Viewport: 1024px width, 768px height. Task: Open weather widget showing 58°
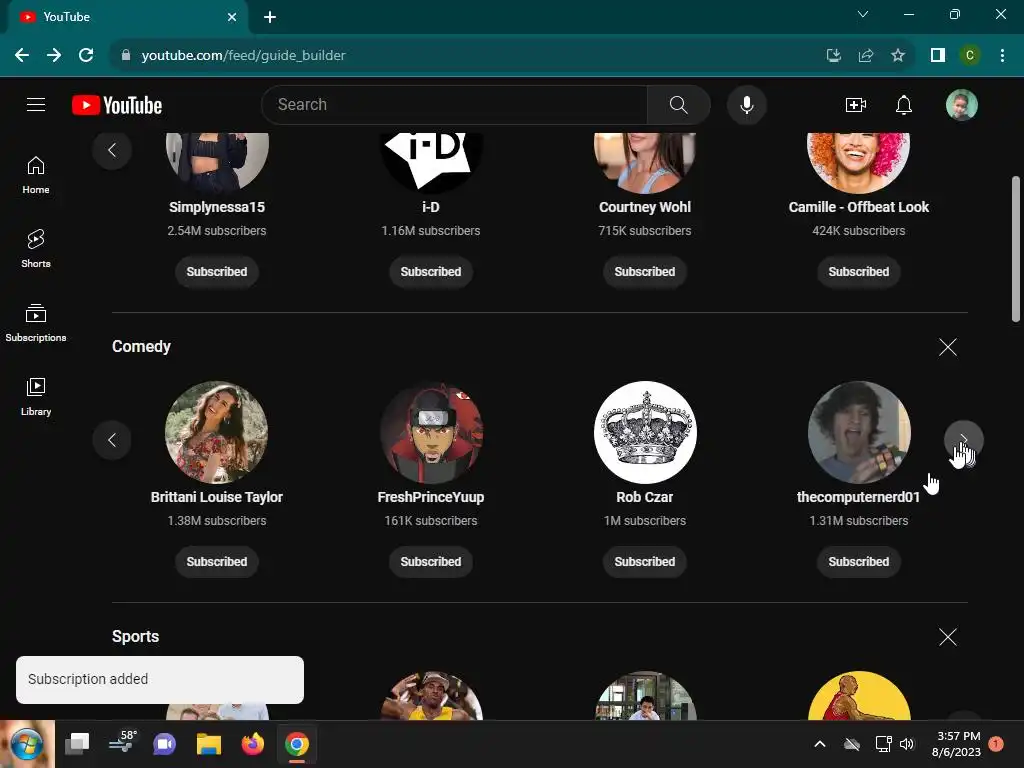point(122,743)
